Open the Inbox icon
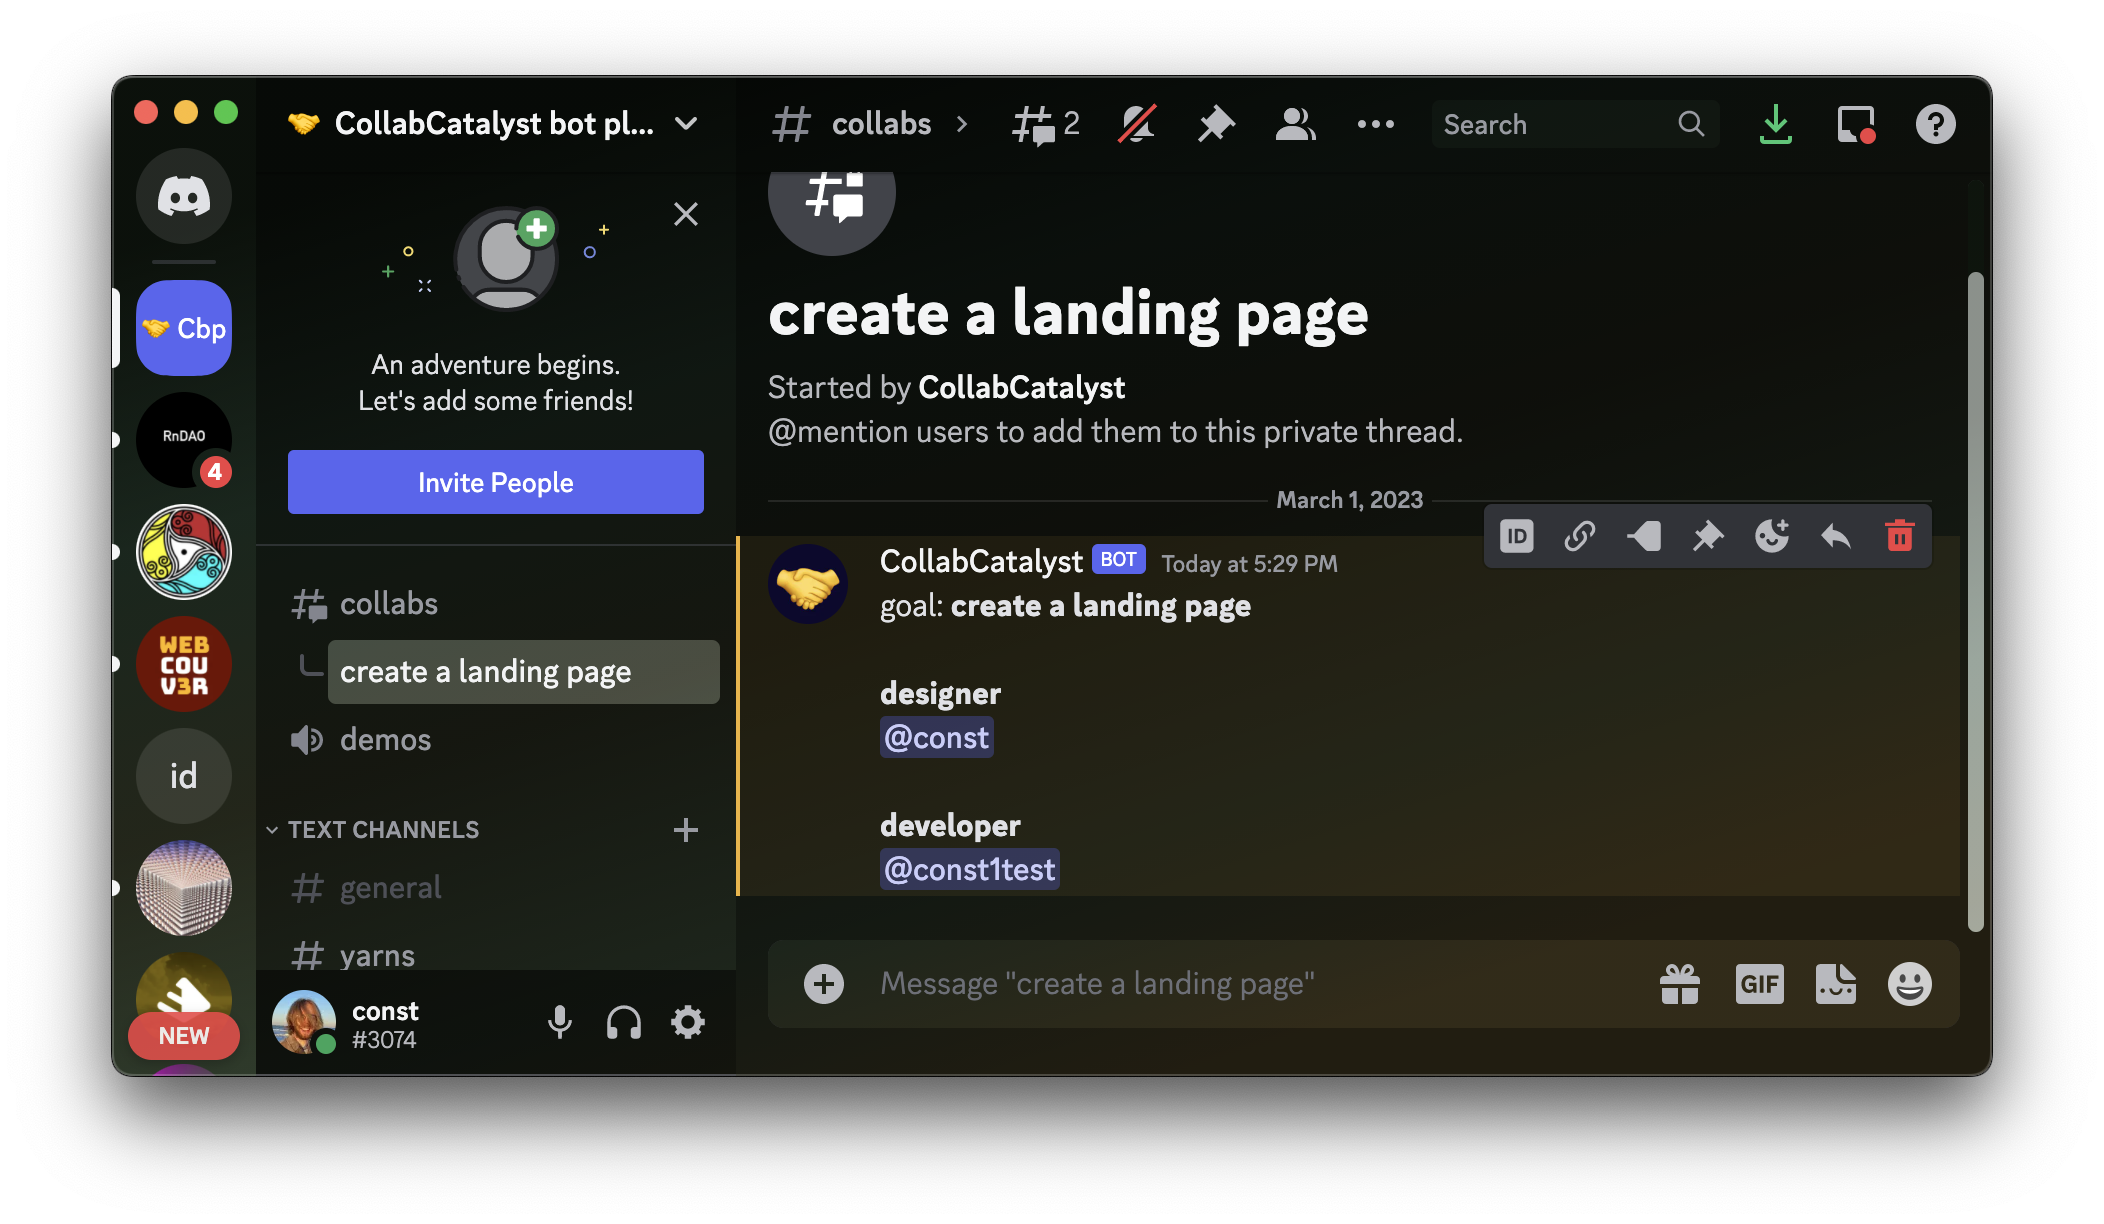The image size is (2104, 1224). (1856, 124)
